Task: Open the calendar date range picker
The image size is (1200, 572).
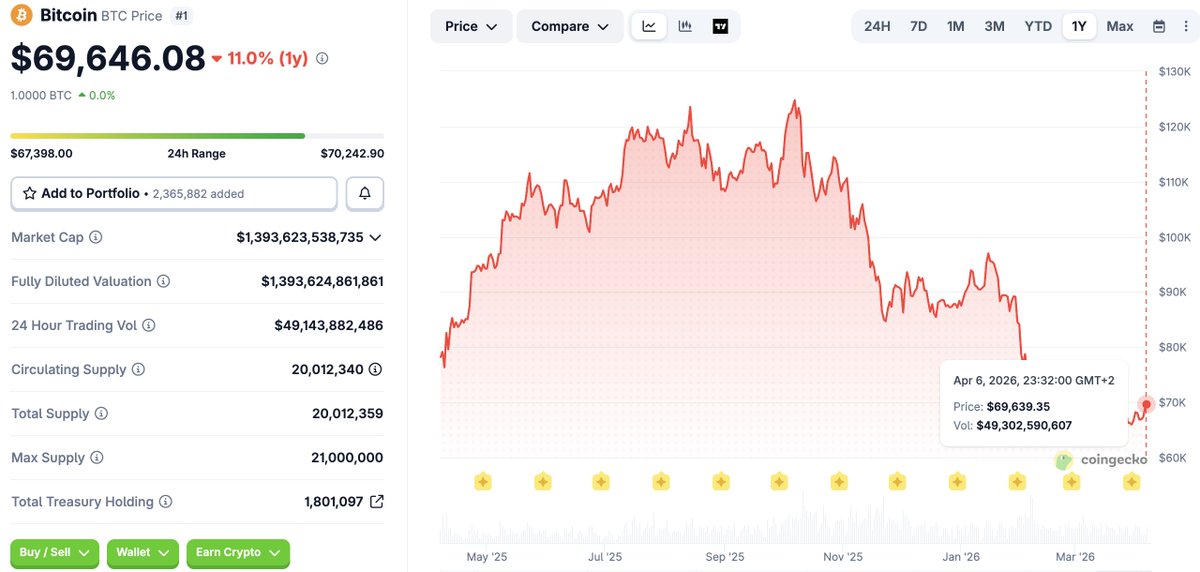Action: coord(1159,26)
